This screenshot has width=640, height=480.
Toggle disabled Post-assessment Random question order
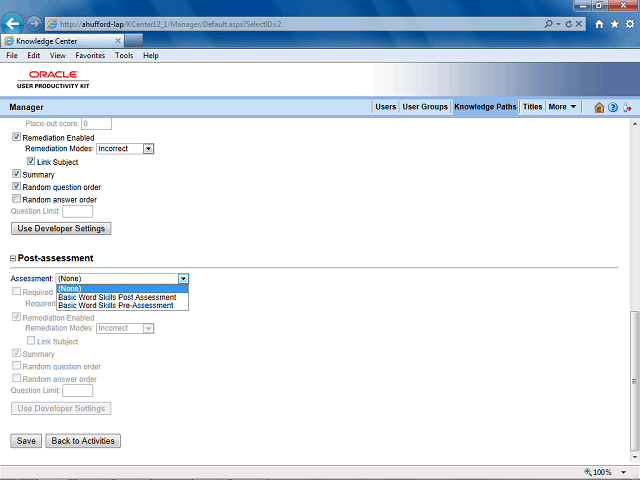coord(16,365)
